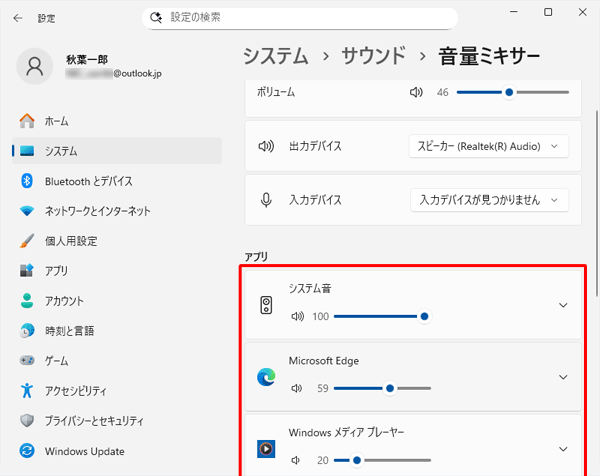Mute Windows メディア プレーヤー speaker icon
The height and width of the screenshot is (476, 600).
296,460
